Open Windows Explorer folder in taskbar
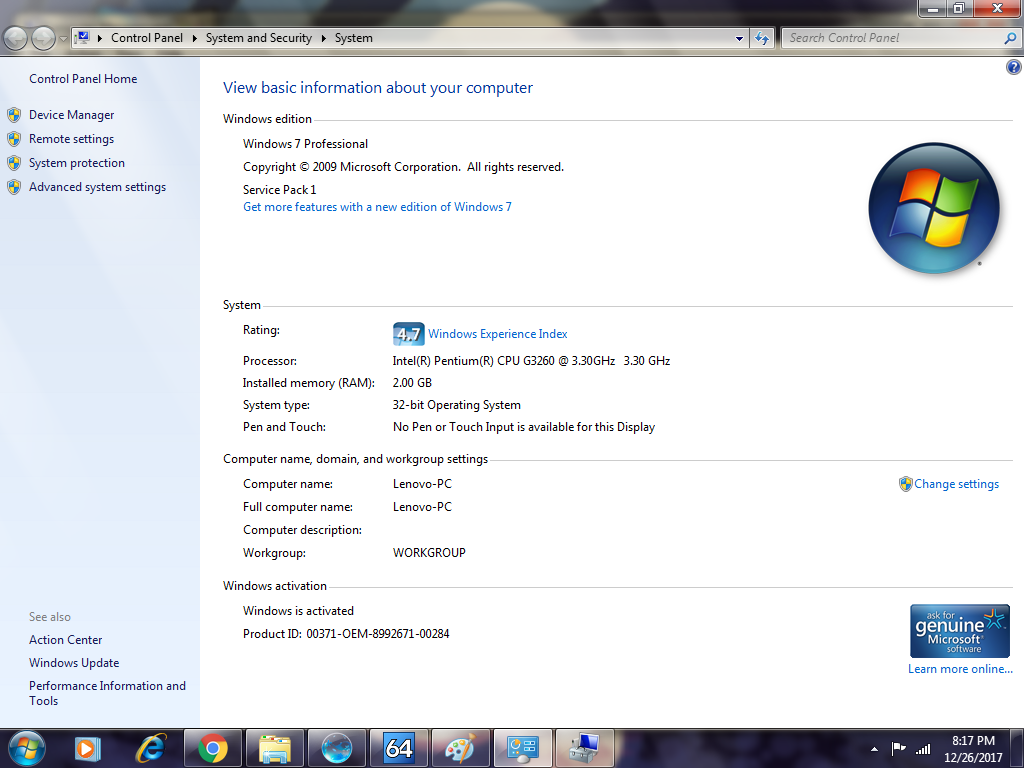The image size is (1024, 768). (274, 748)
